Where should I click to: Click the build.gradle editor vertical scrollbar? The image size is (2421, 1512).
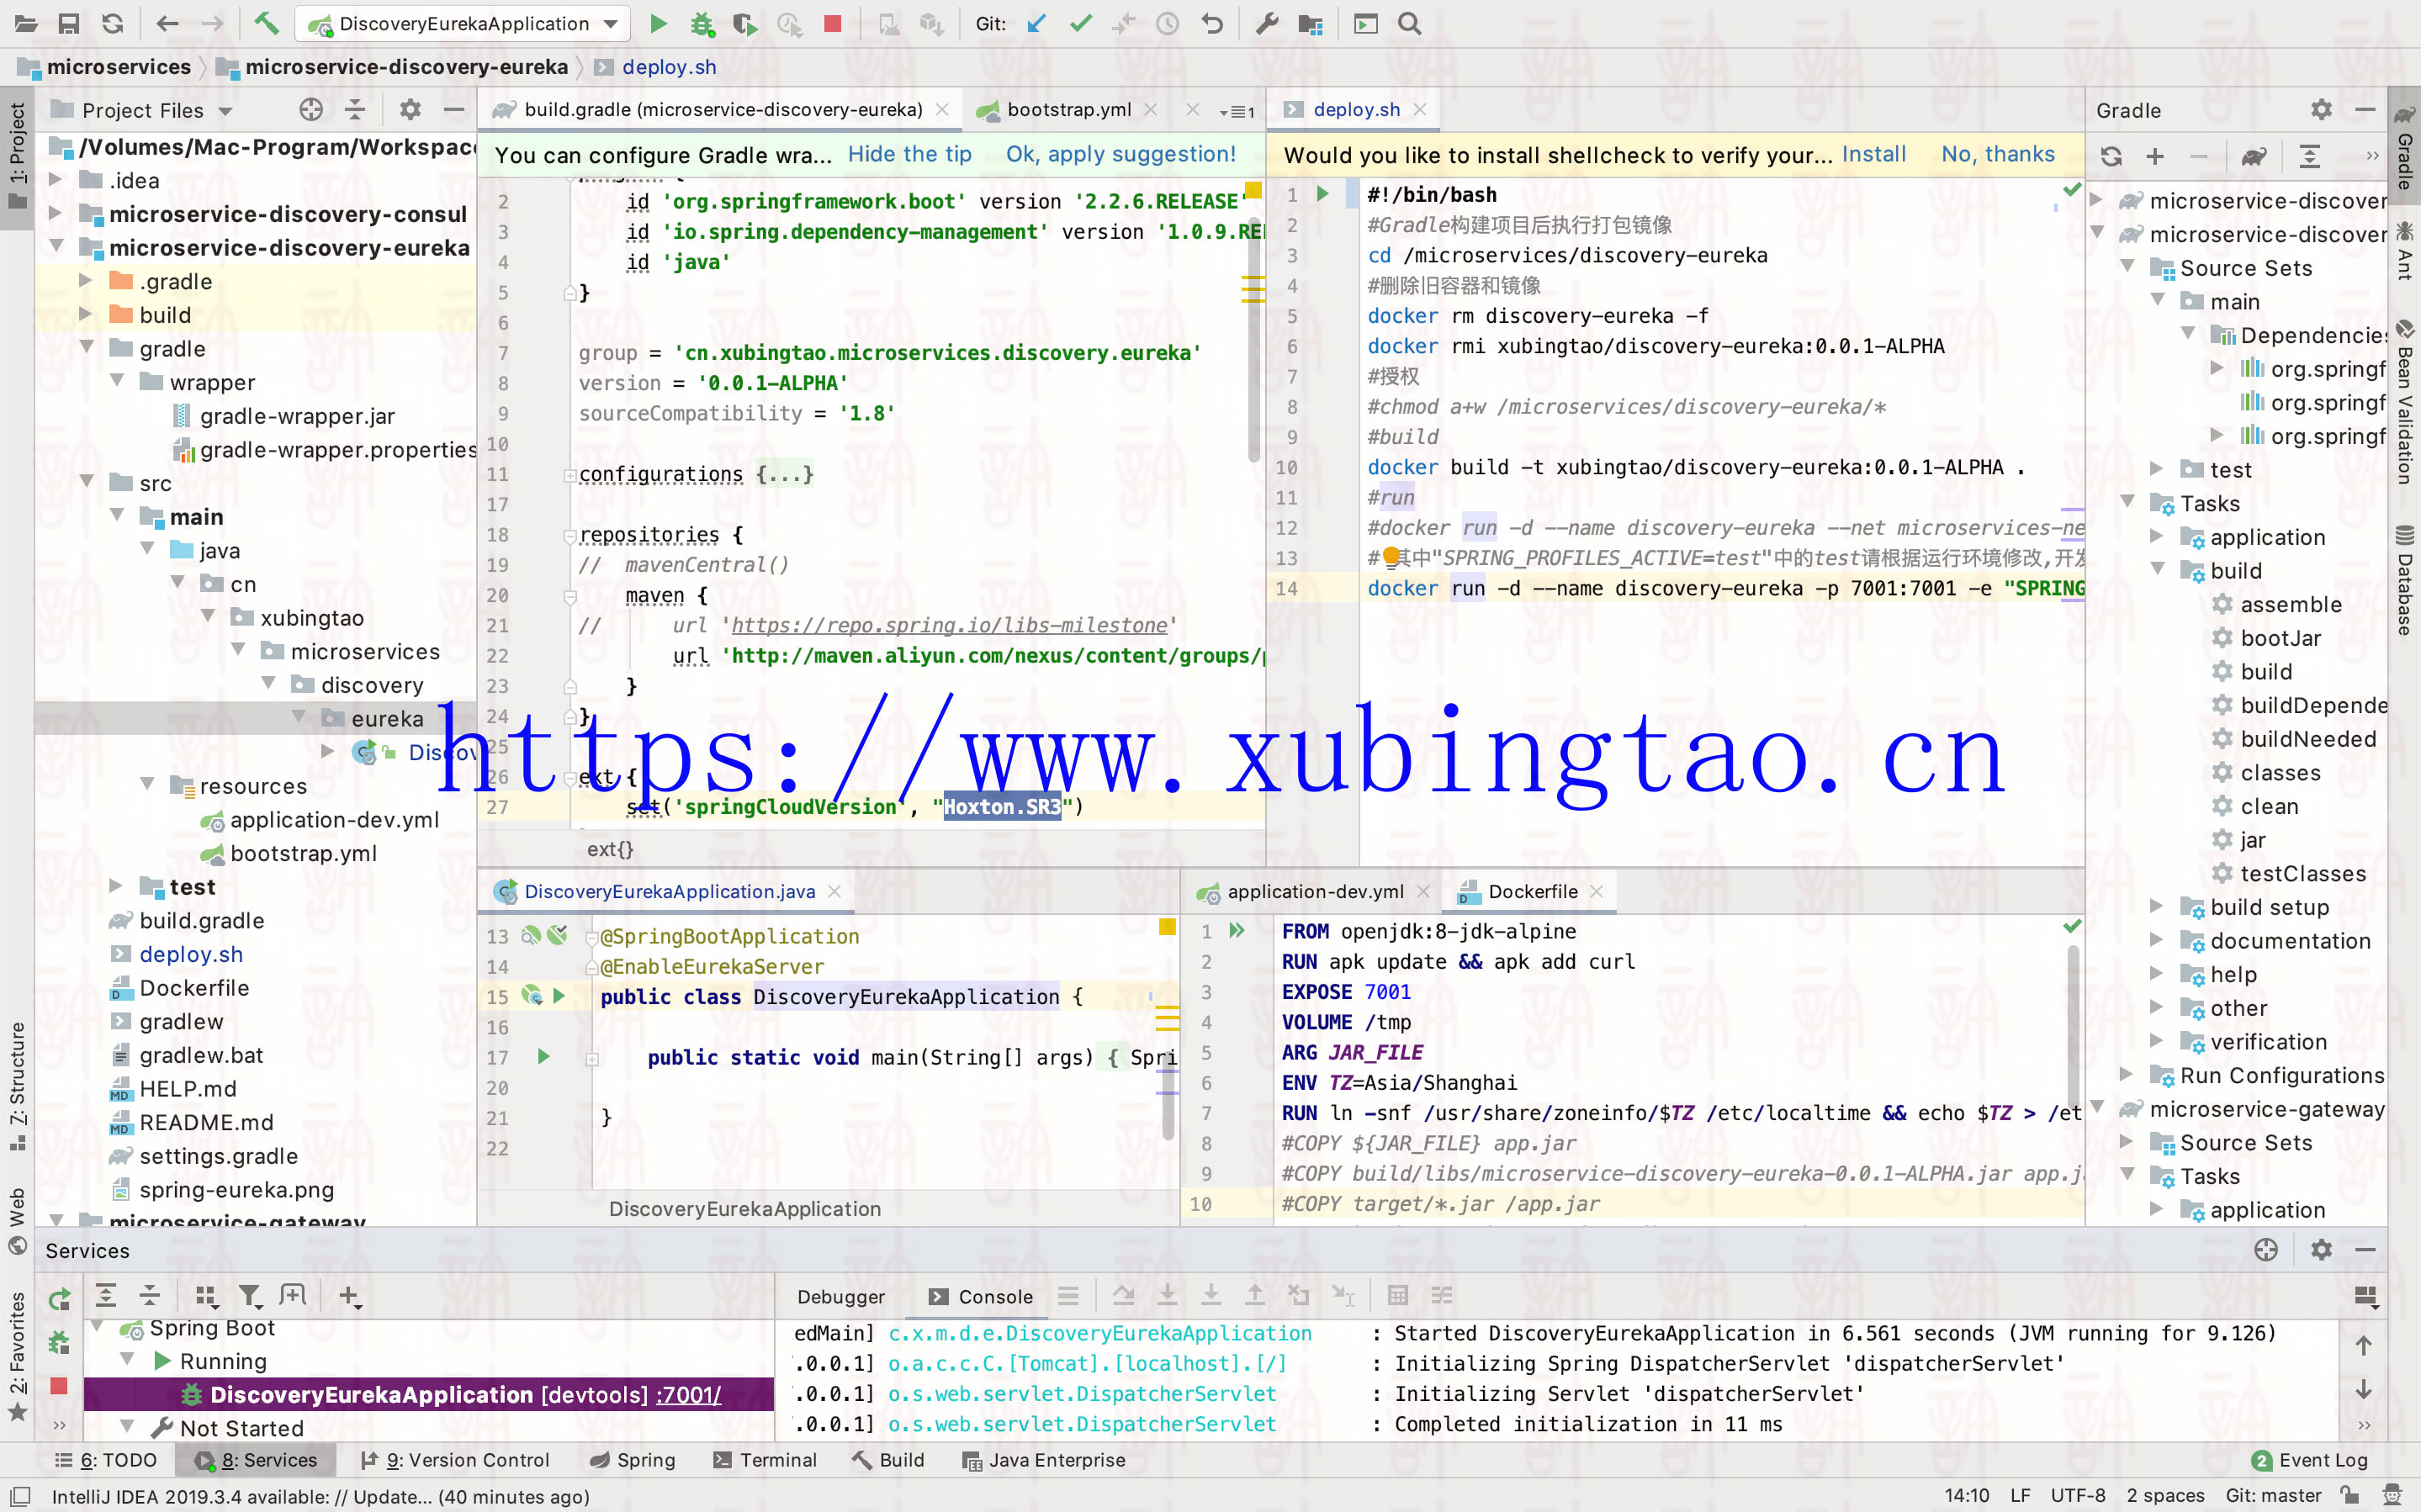1253,340
